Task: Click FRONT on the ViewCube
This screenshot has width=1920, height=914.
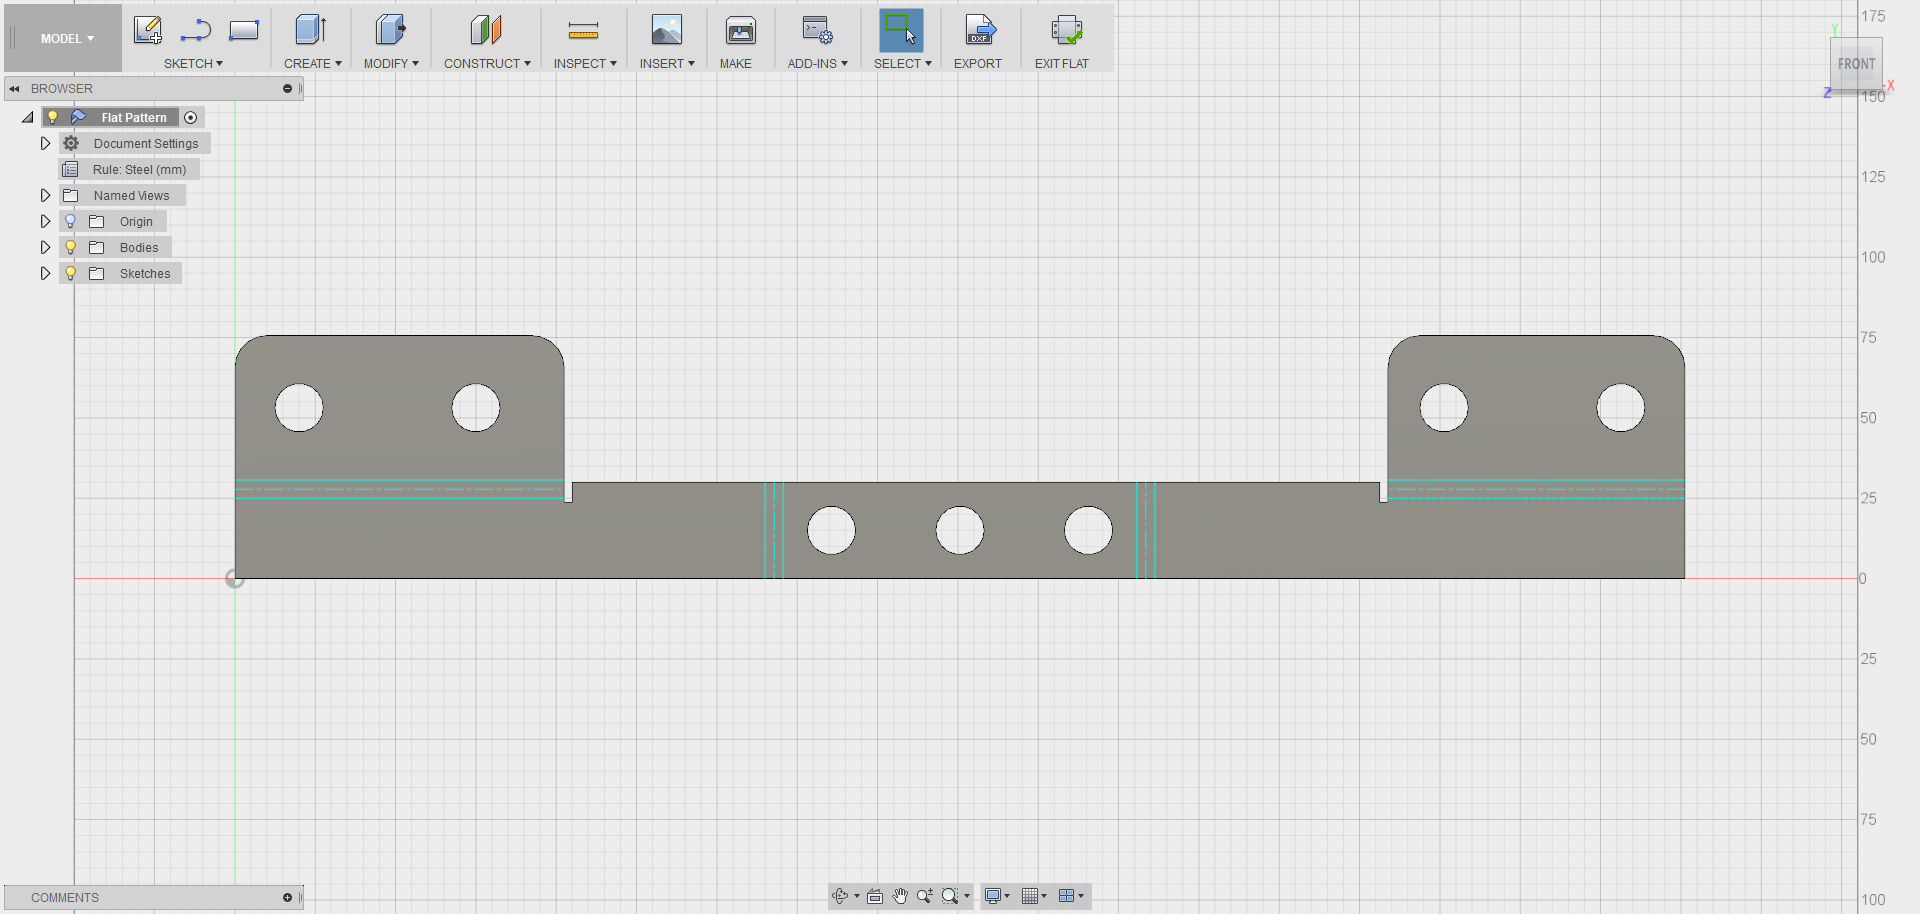Action: 1856,64
